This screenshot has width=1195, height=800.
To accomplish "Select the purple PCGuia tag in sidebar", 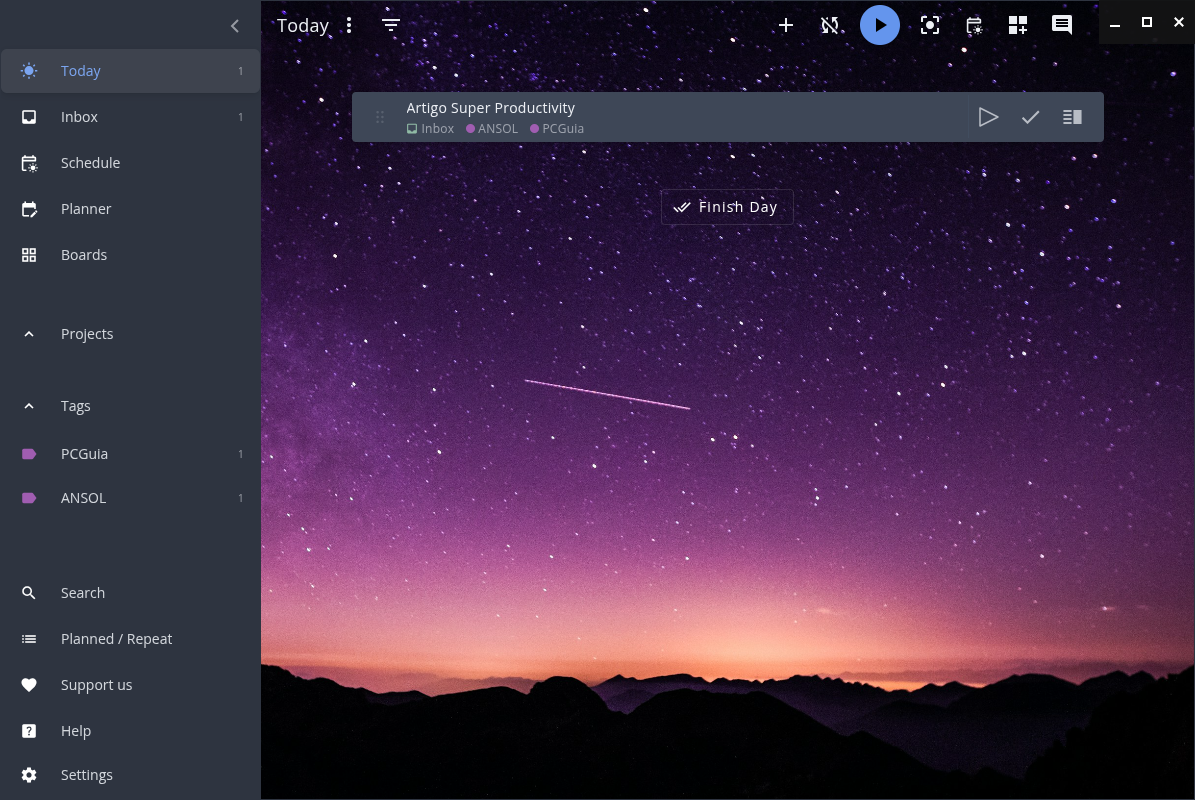I will click(x=84, y=454).
